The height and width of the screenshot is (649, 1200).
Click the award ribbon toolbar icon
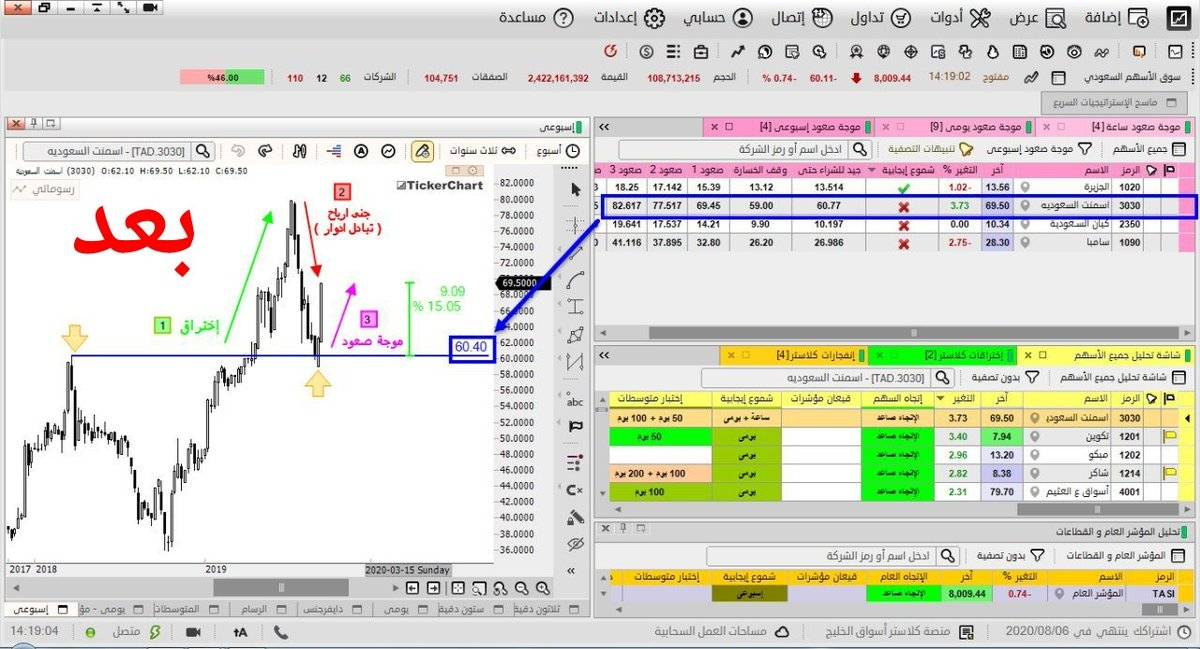click(857, 51)
